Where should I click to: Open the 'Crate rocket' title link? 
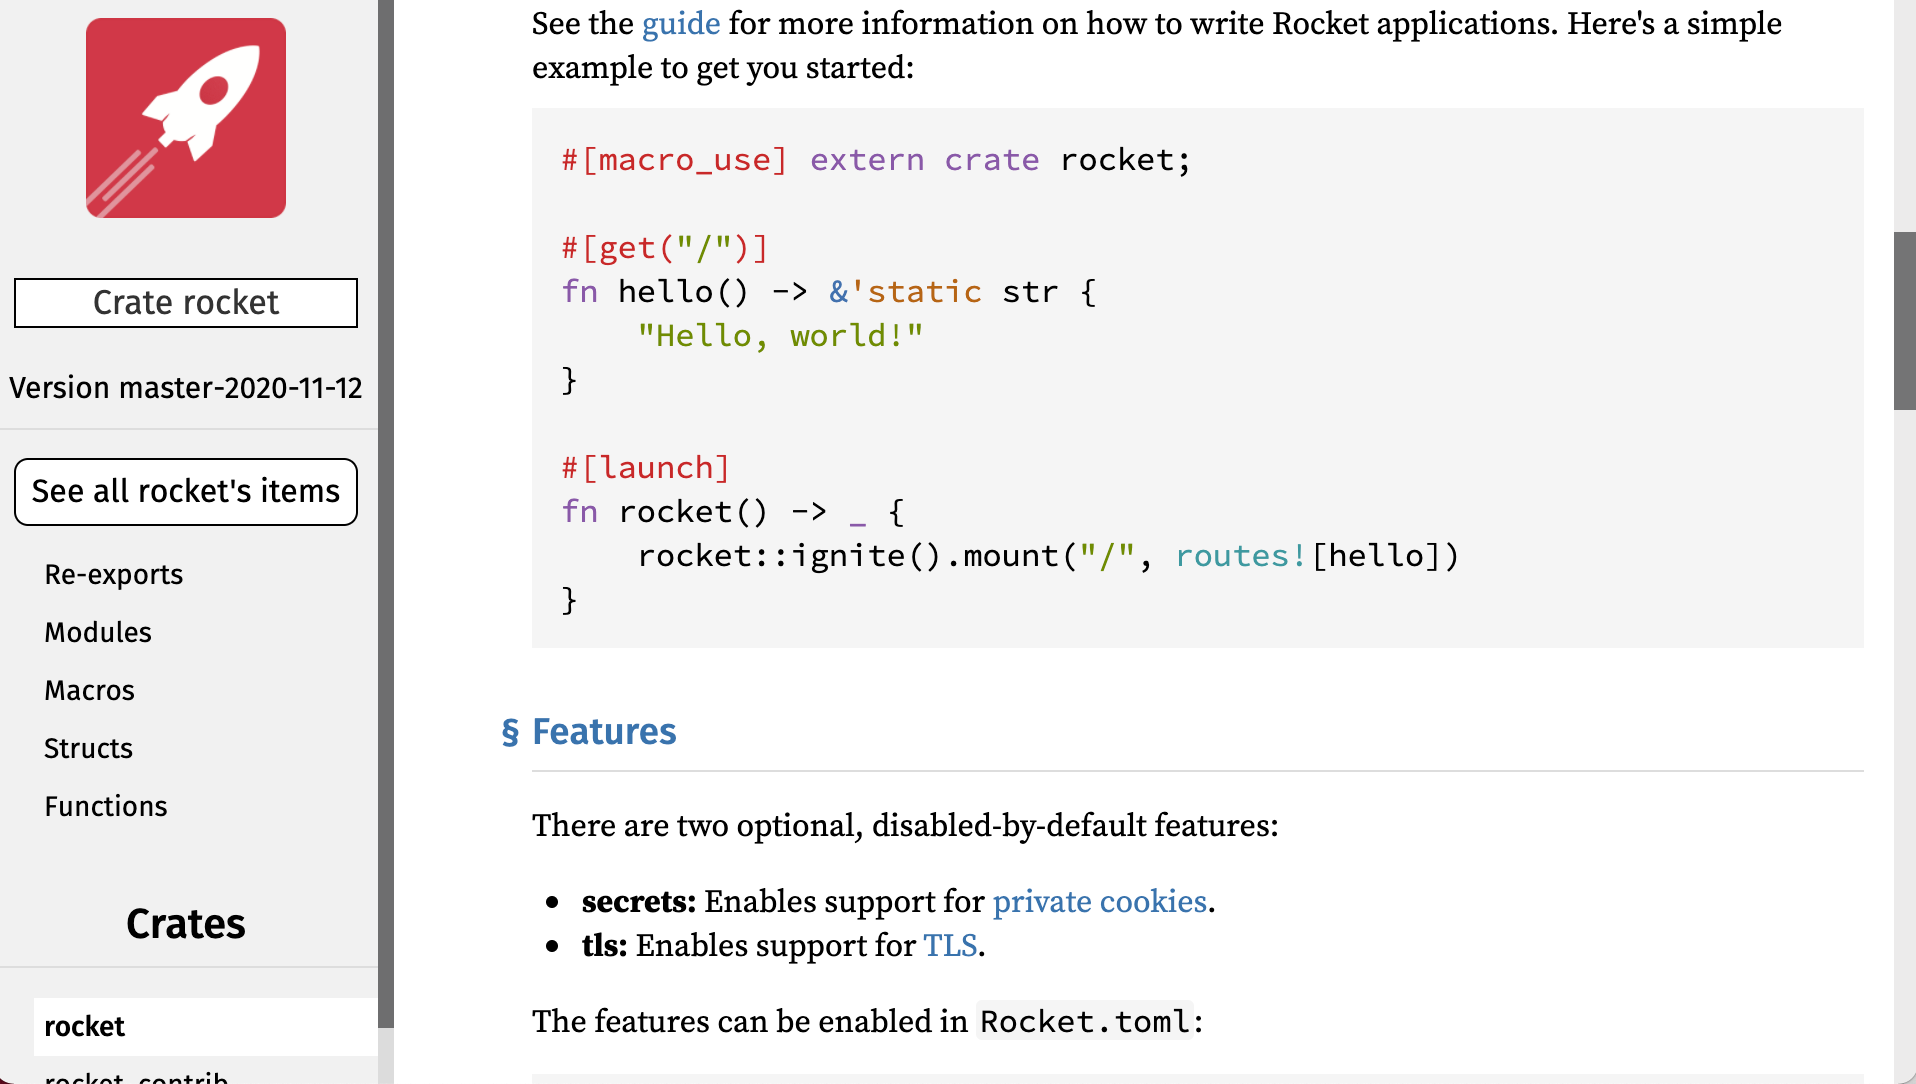click(185, 302)
